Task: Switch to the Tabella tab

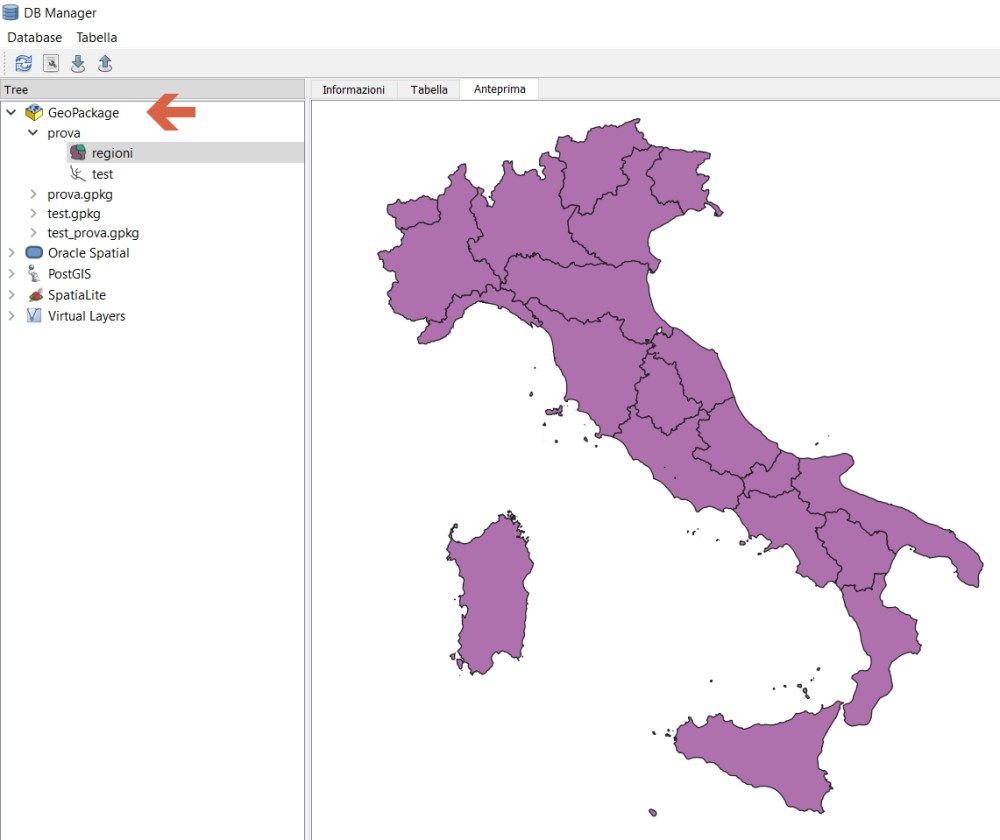Action: (x=428, y=89)
